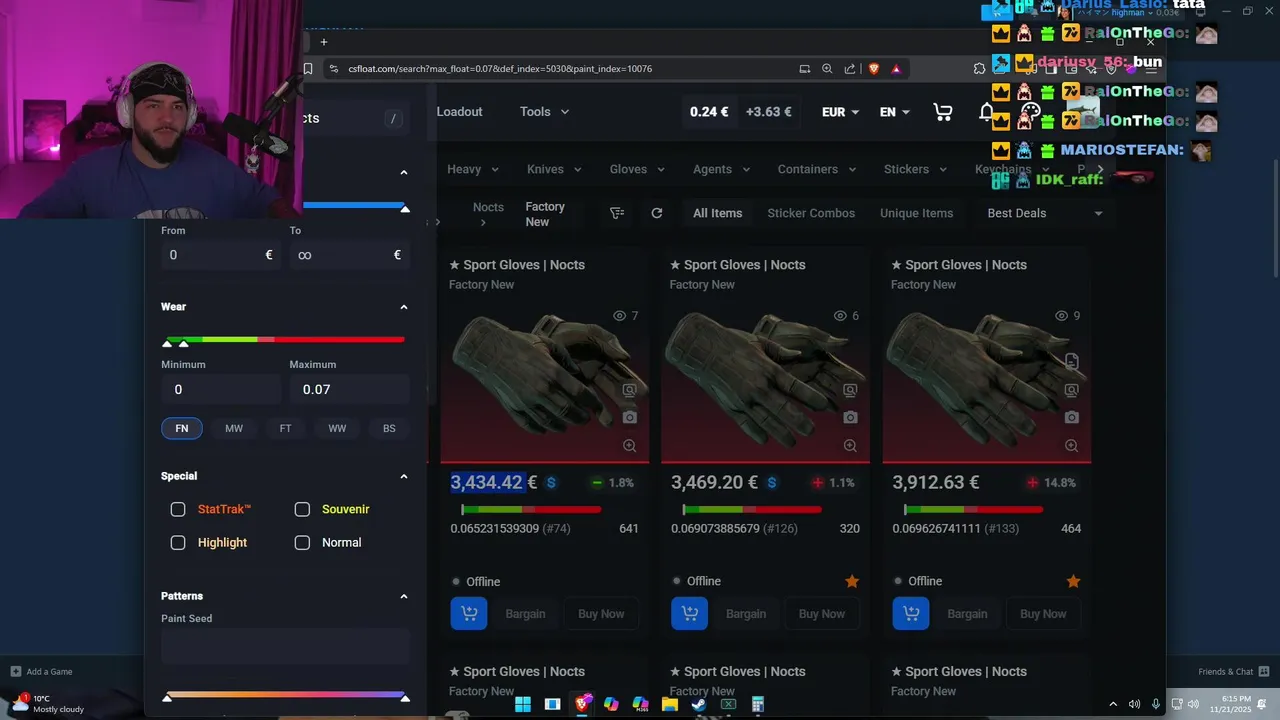Select the MW wear filter
1280x720 pixels.
click(x=234, y=428)
